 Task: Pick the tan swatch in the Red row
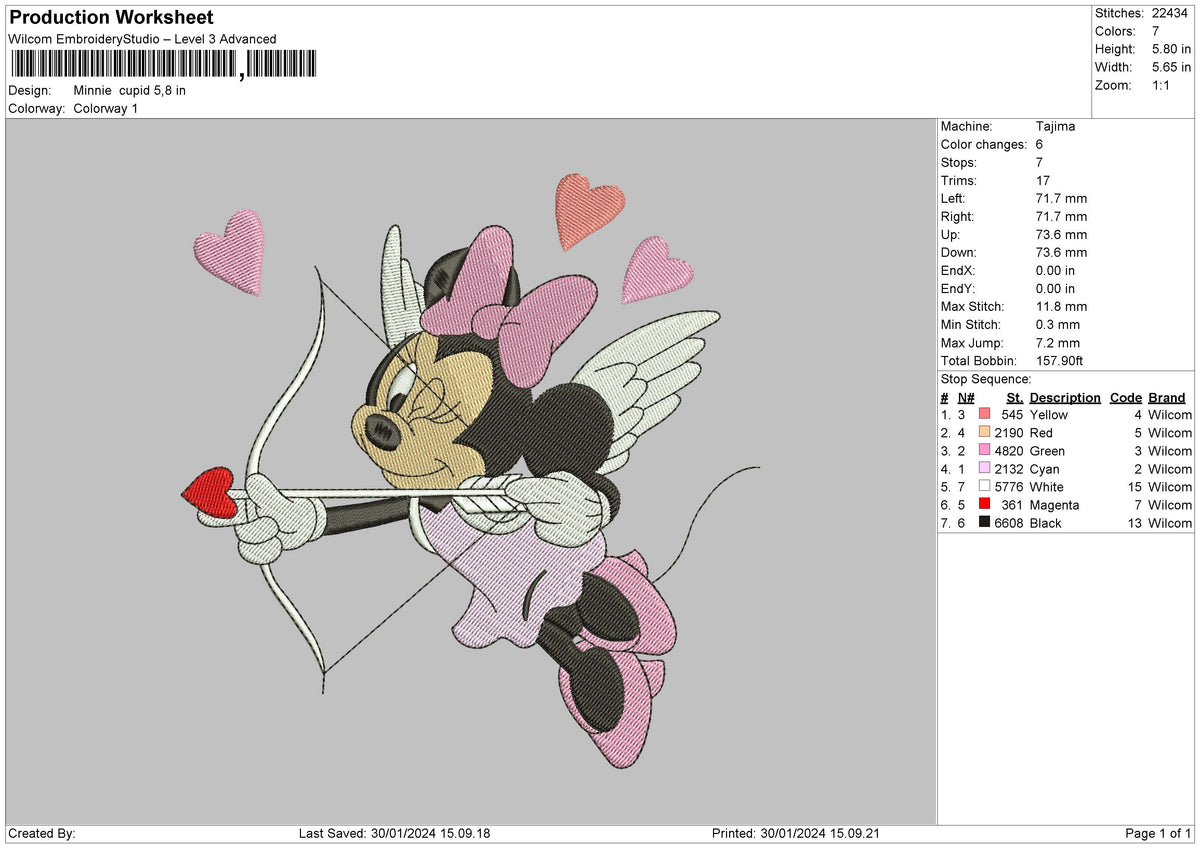985,432
